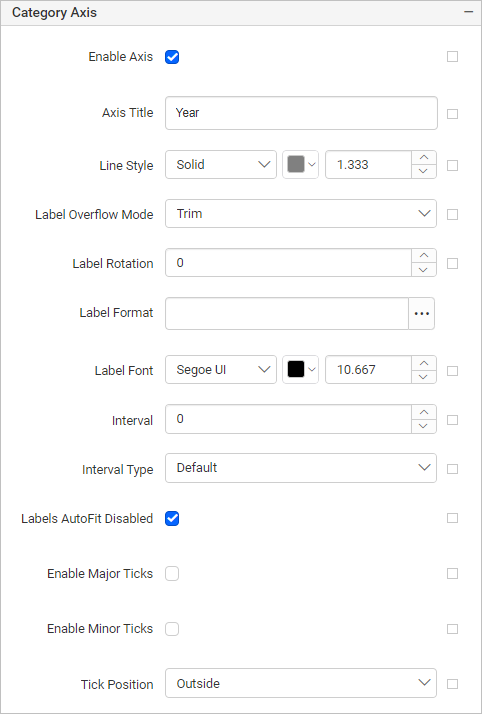Decrease the Interval value with the down arrow

(424, 426)
